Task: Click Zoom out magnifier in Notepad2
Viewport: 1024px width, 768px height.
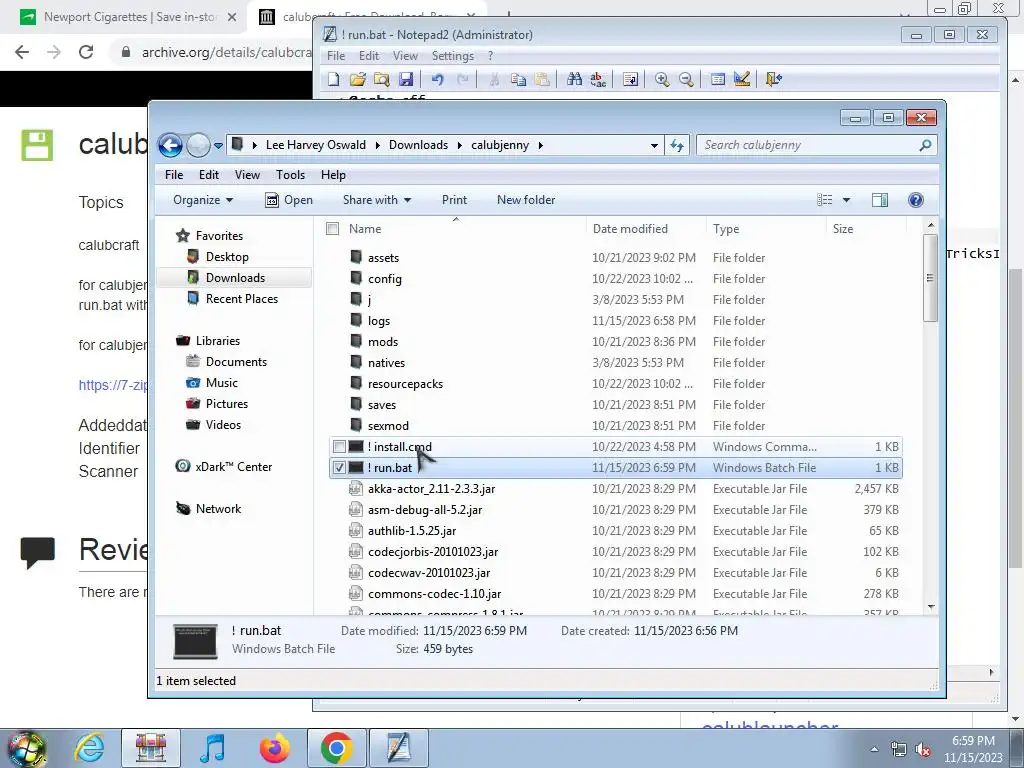Action: coord(686,79)
